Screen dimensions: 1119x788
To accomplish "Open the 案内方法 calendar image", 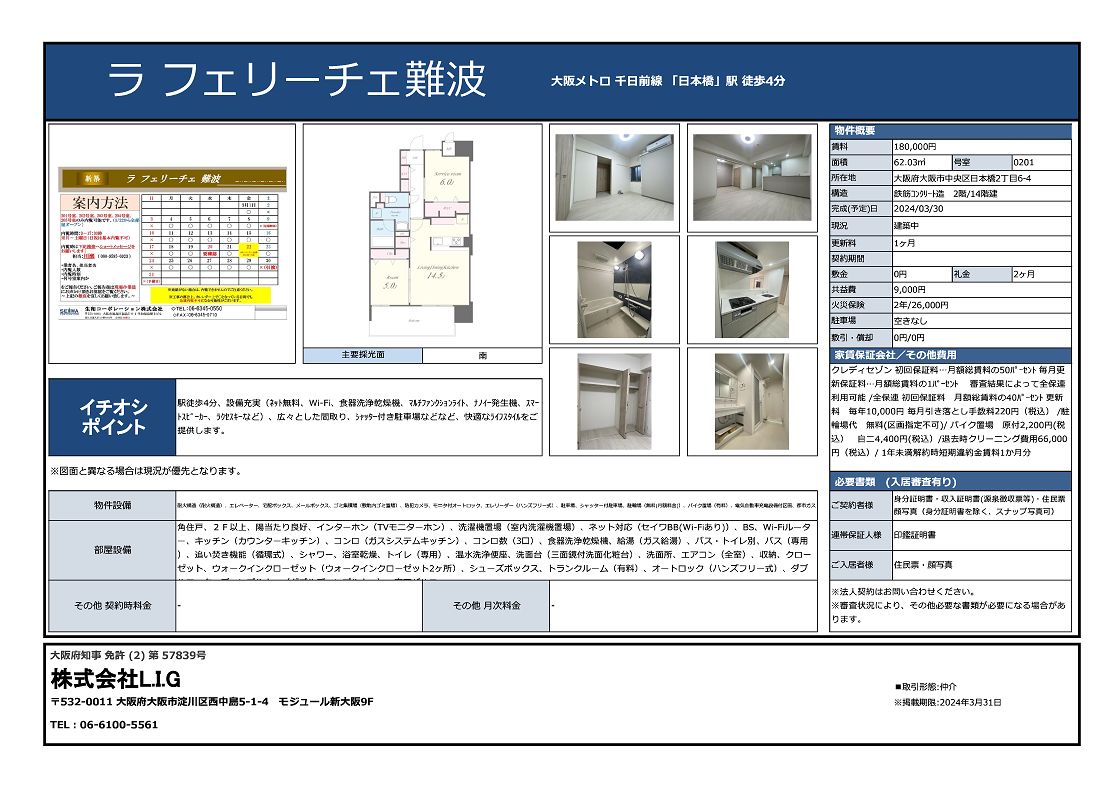I will (x=172, y=243).
